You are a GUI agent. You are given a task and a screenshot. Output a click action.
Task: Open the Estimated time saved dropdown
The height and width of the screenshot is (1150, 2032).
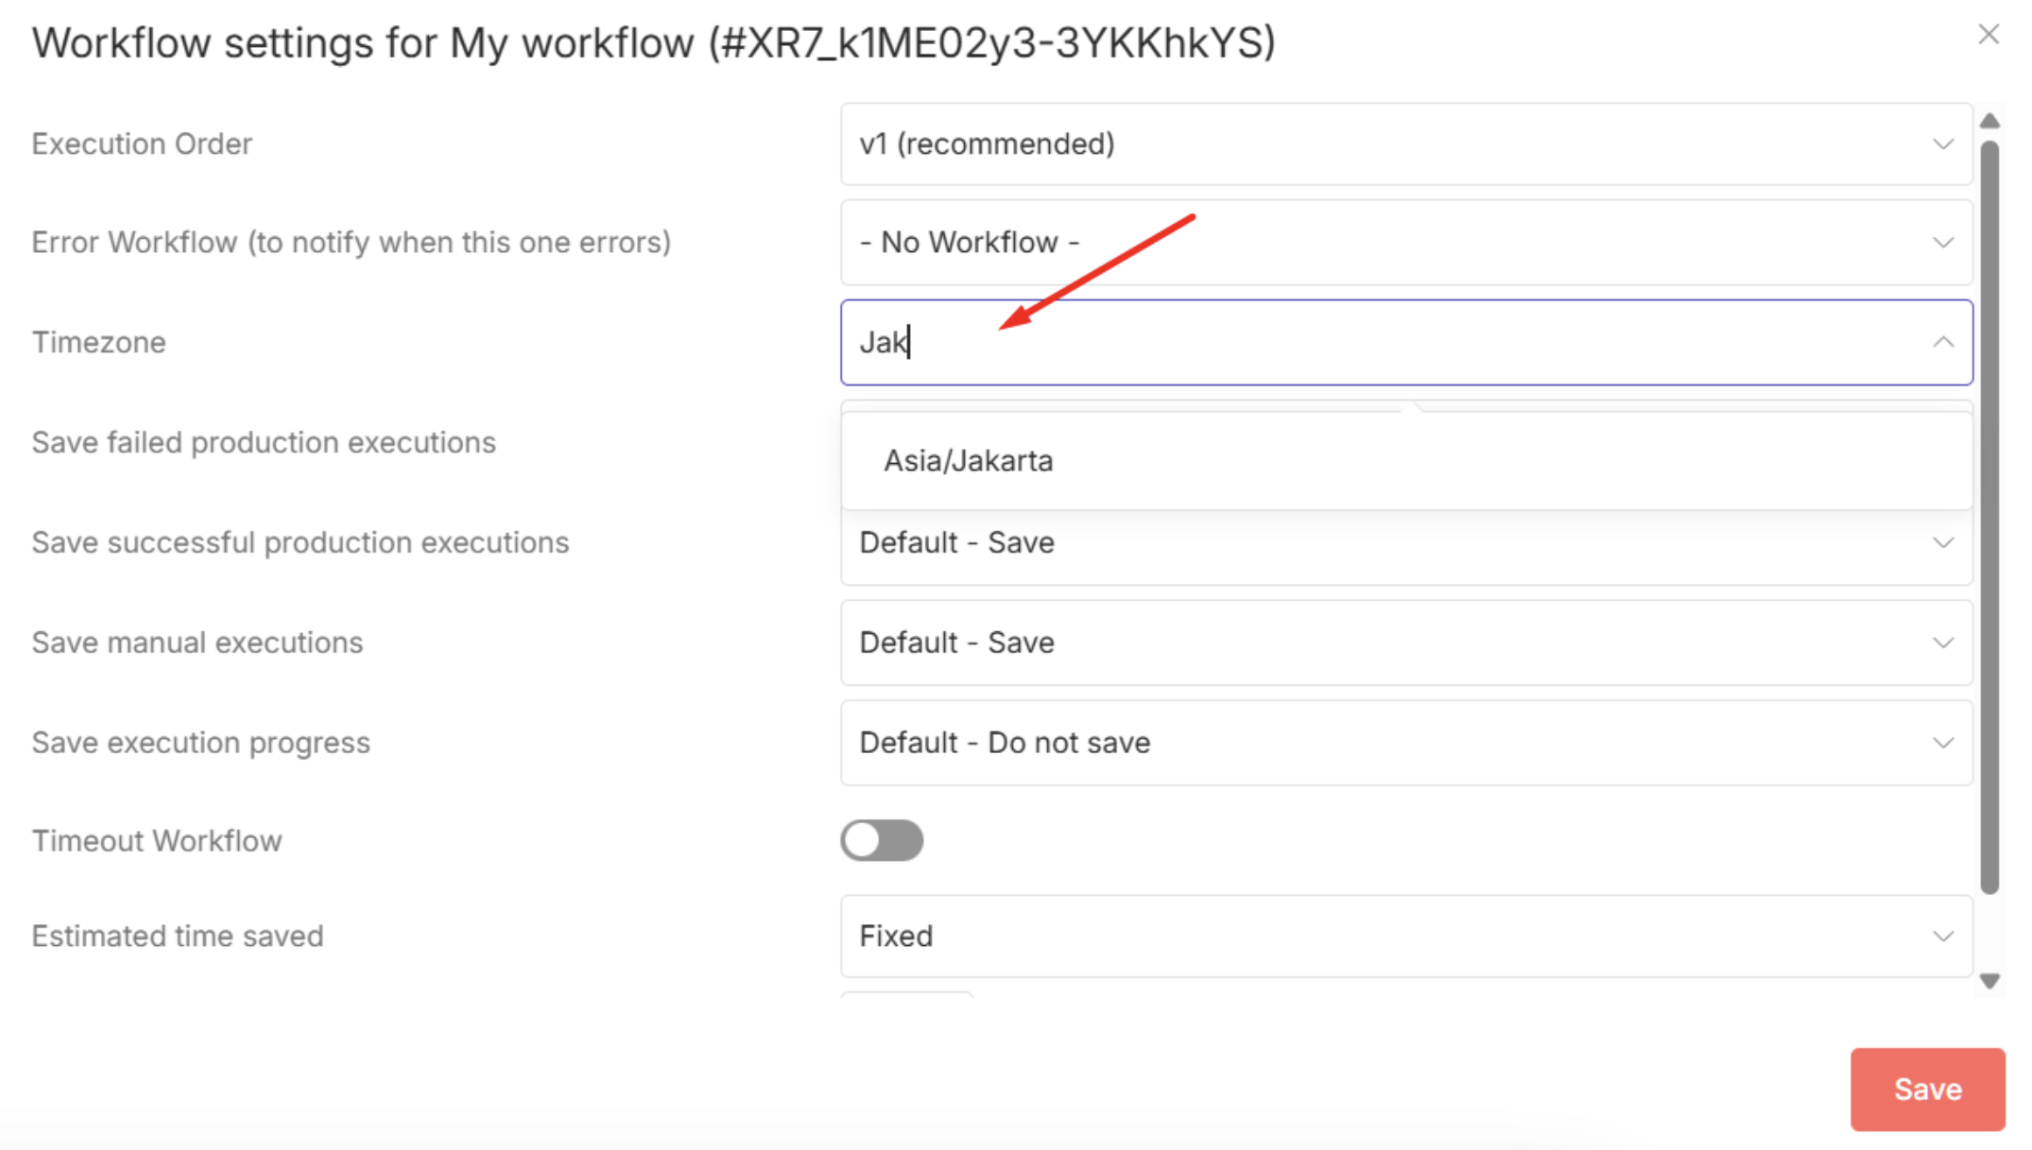coord(1406,936)
